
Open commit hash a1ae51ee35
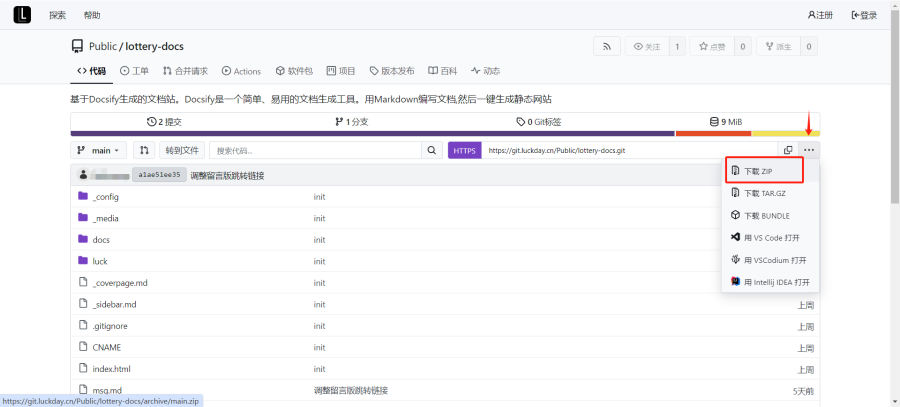[x=159, y=175]
